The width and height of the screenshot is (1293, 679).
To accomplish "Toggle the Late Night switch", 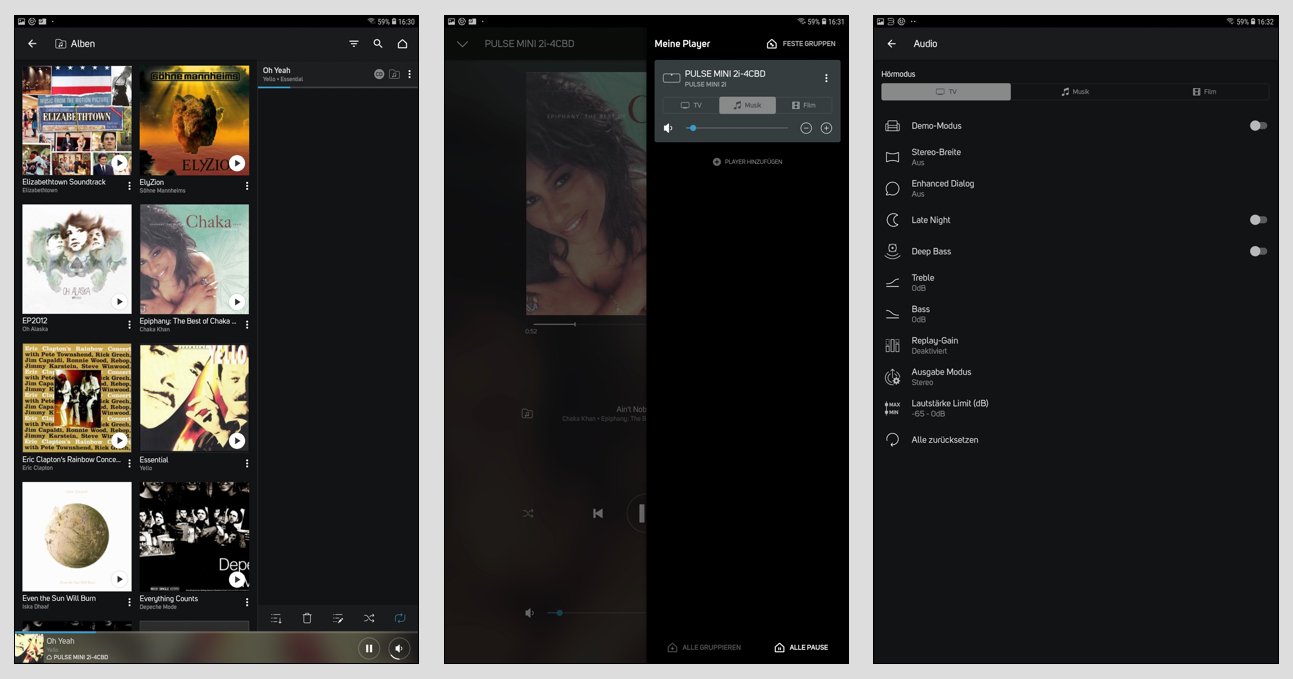I will (1258, 220).
